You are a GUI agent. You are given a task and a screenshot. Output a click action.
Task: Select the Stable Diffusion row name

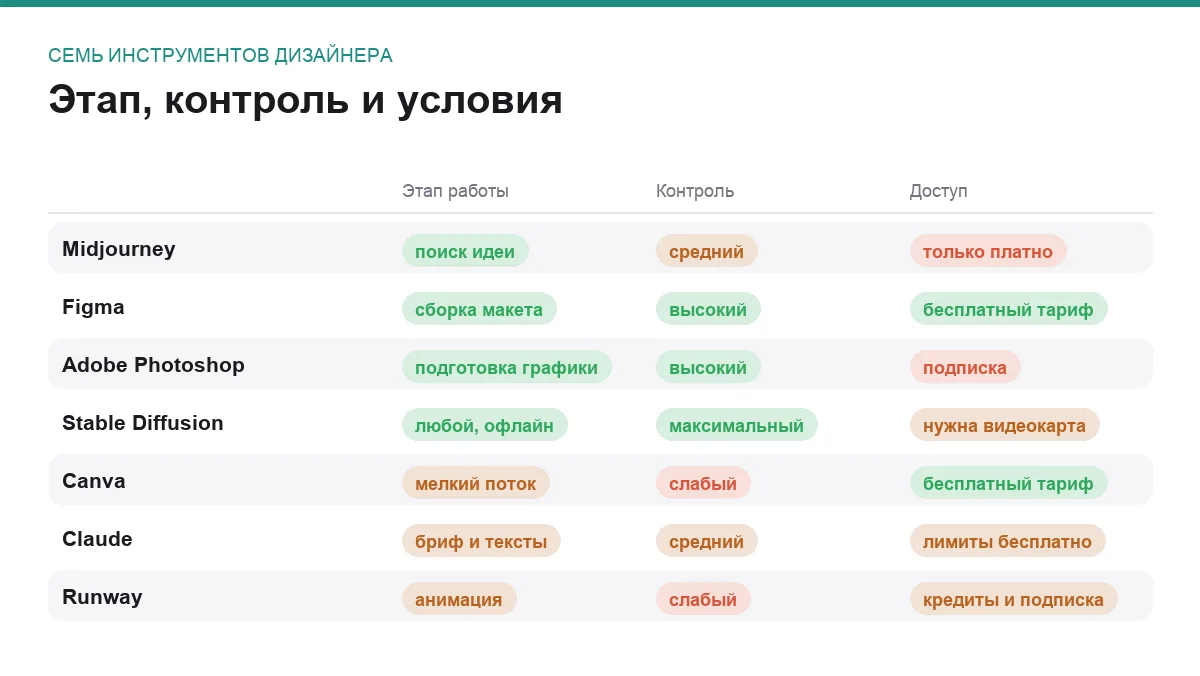[x=142, y=423]
